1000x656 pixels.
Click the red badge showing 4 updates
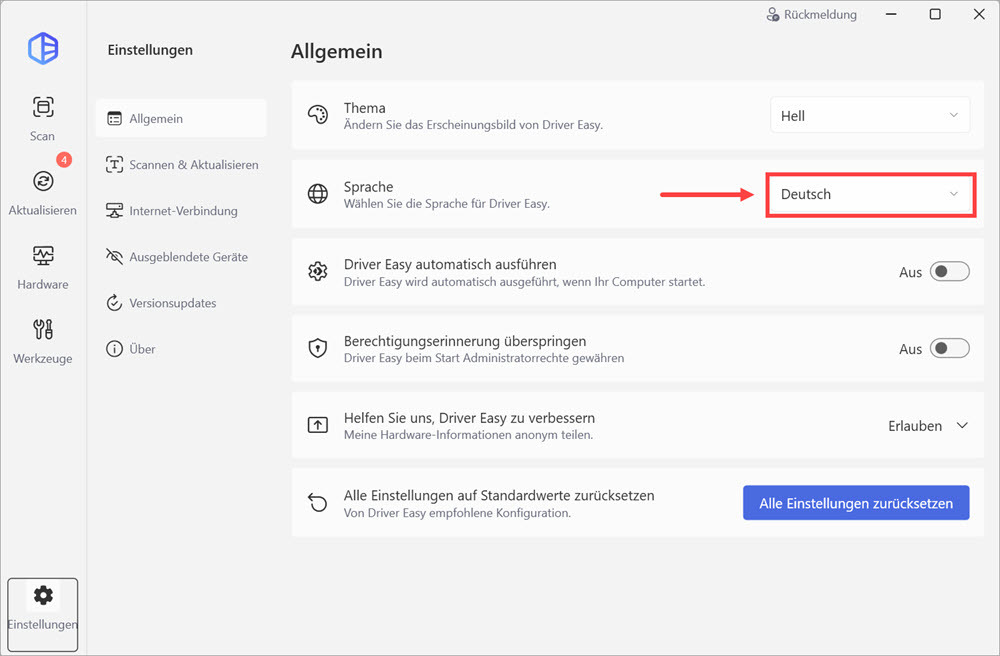(64, 160)
